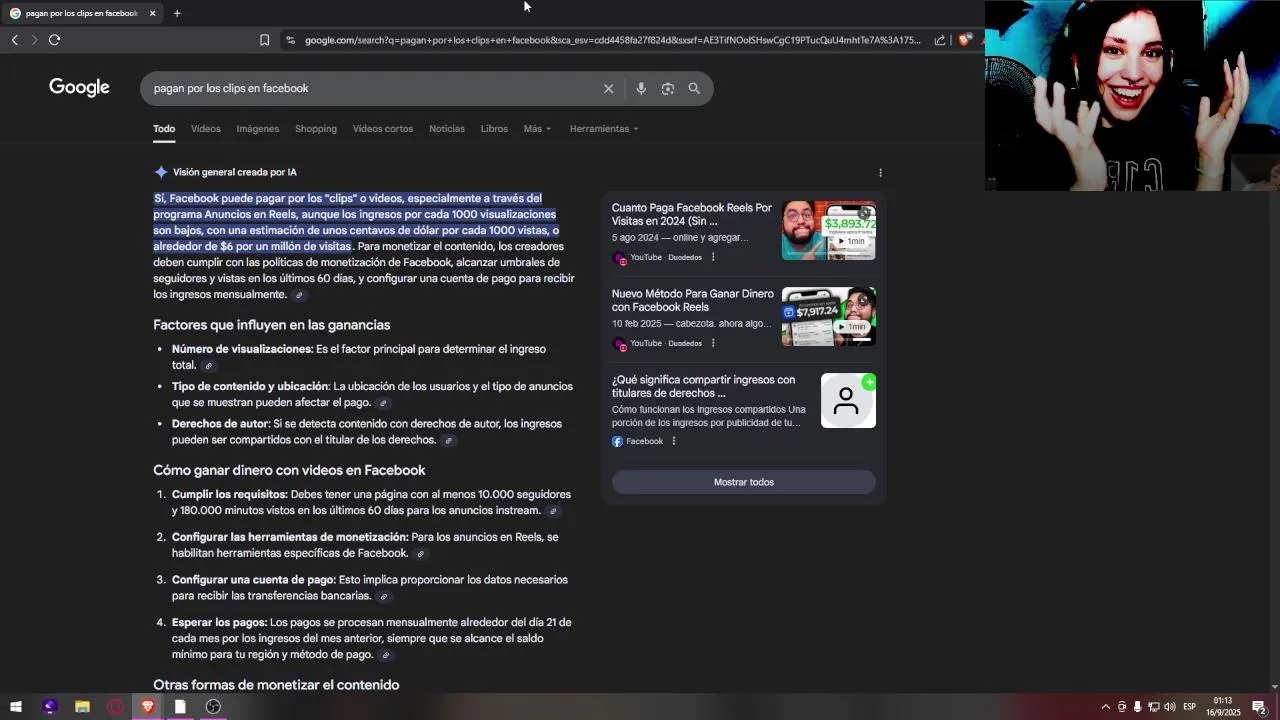
Task: Click the browser address bar URL
Action: coord(612,40)
